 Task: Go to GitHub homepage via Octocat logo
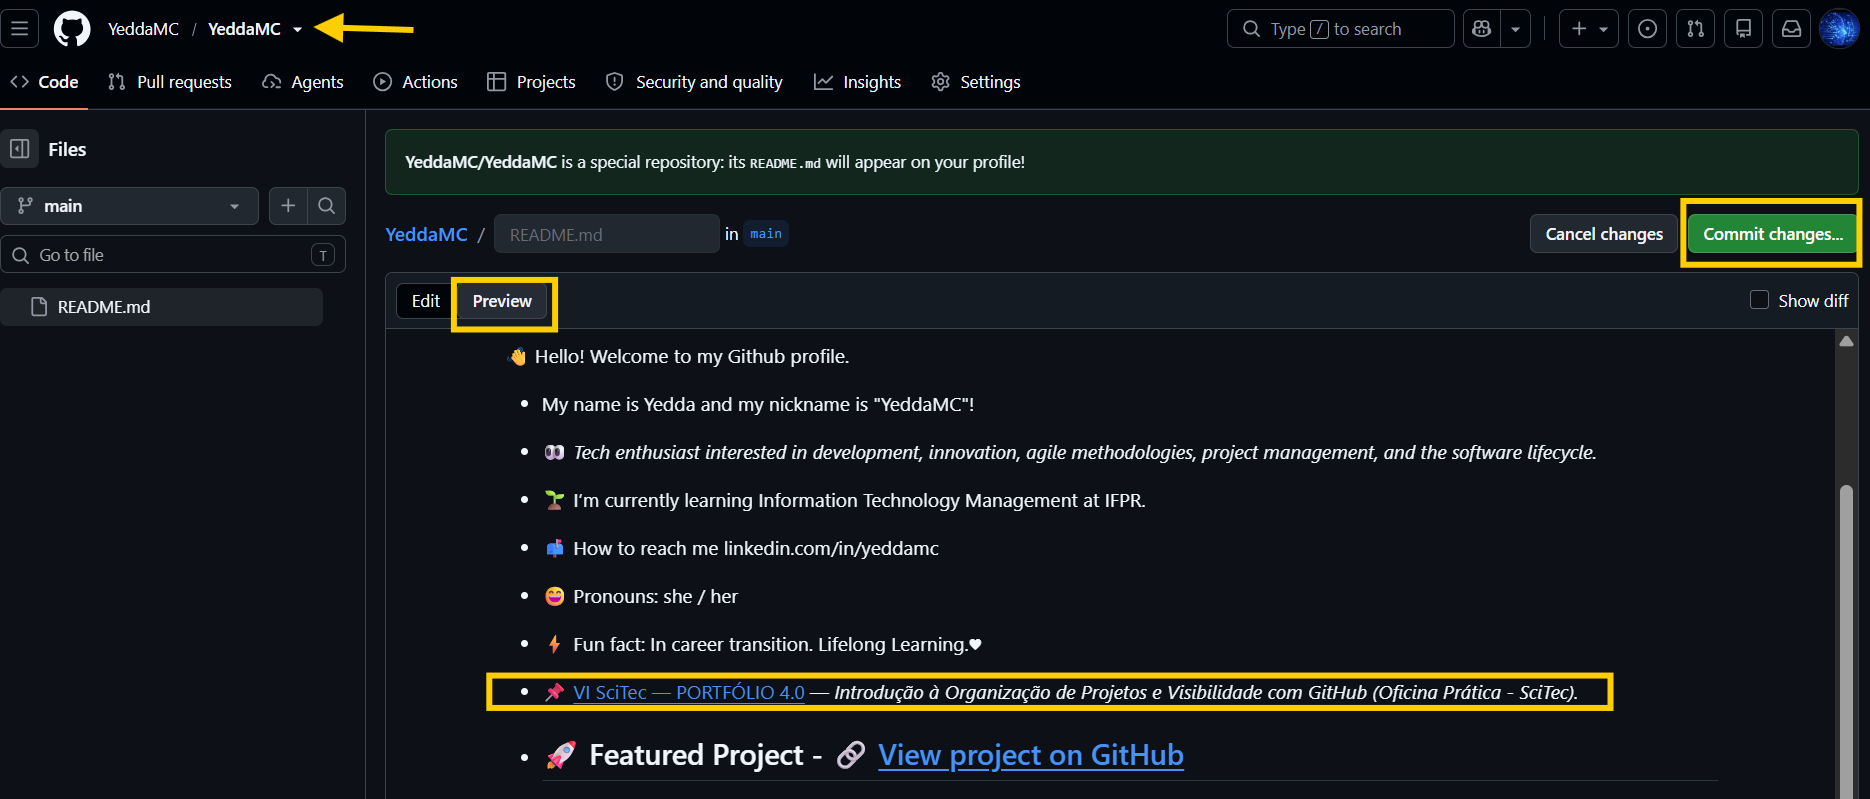(72, 29)
